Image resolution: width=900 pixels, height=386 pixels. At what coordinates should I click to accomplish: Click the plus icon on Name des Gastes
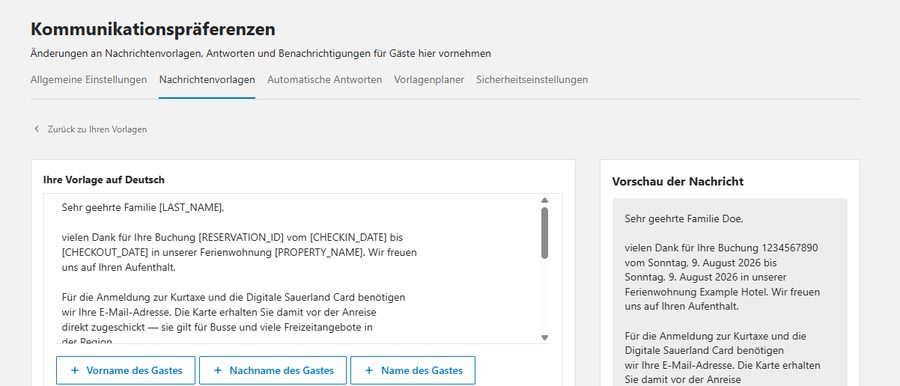coord(368,370)
